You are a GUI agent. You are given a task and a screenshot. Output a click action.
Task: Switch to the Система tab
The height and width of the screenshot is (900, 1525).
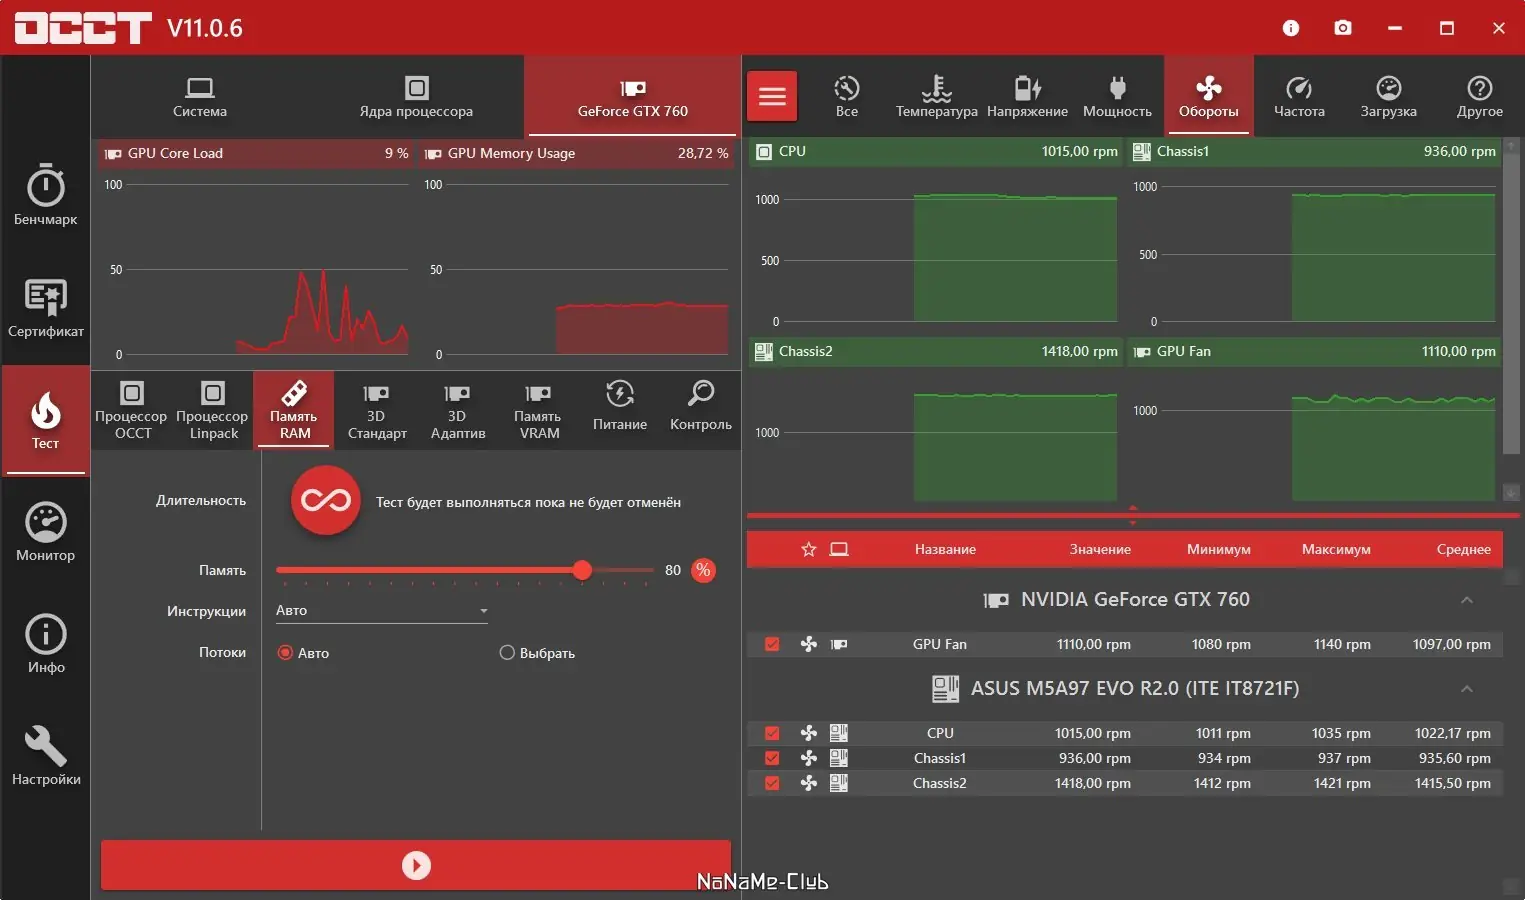coord(200,97)
